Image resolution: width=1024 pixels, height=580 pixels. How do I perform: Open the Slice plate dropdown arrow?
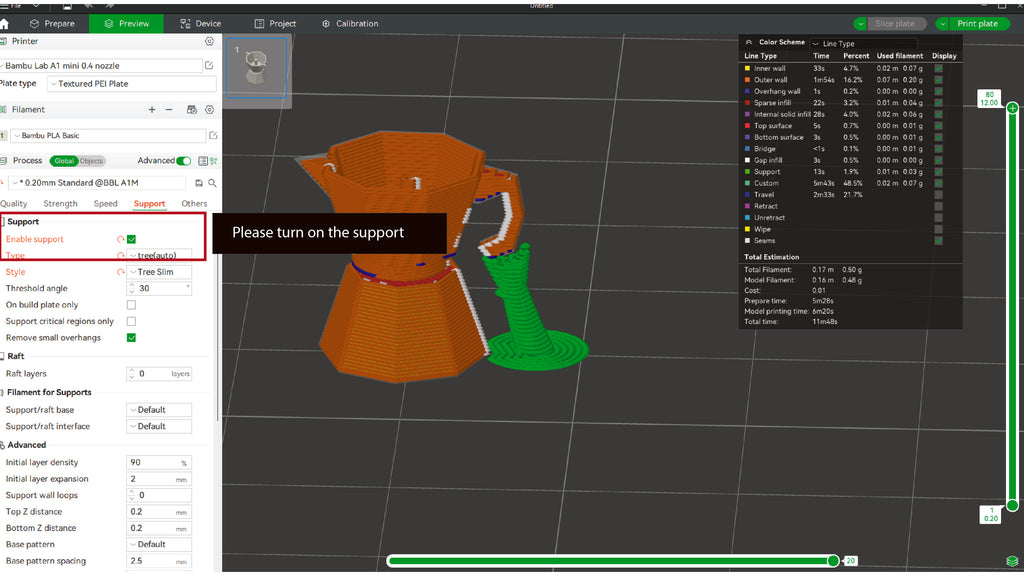tap(861, 24)
